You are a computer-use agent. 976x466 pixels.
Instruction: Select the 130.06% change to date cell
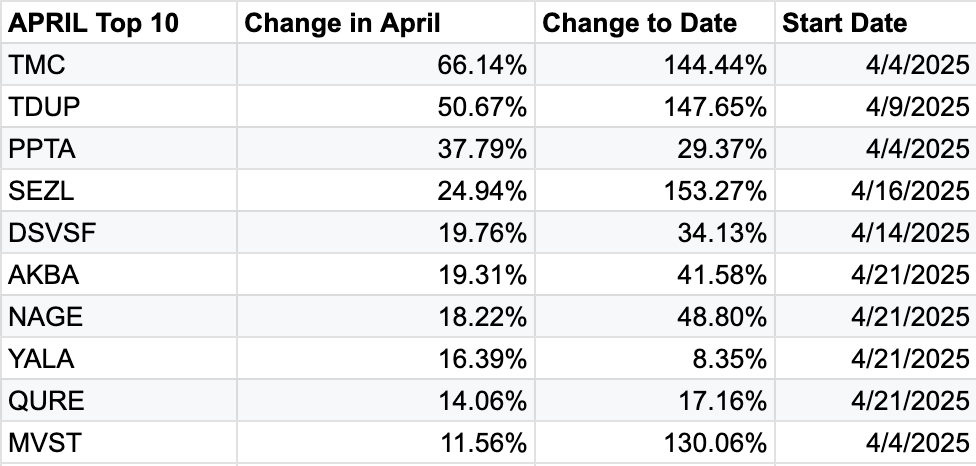655,443
